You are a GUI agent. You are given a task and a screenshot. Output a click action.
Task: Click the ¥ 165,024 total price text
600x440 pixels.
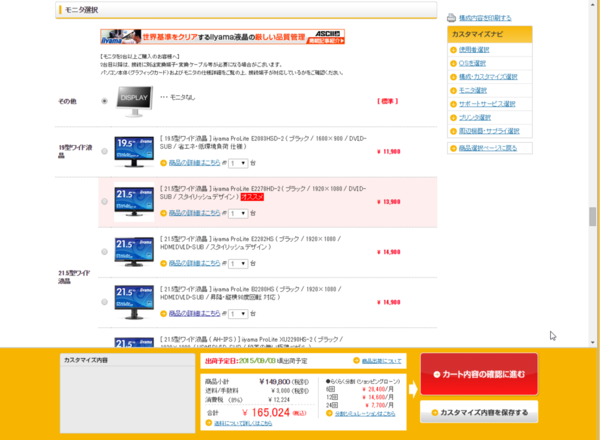tap(266, 412)
